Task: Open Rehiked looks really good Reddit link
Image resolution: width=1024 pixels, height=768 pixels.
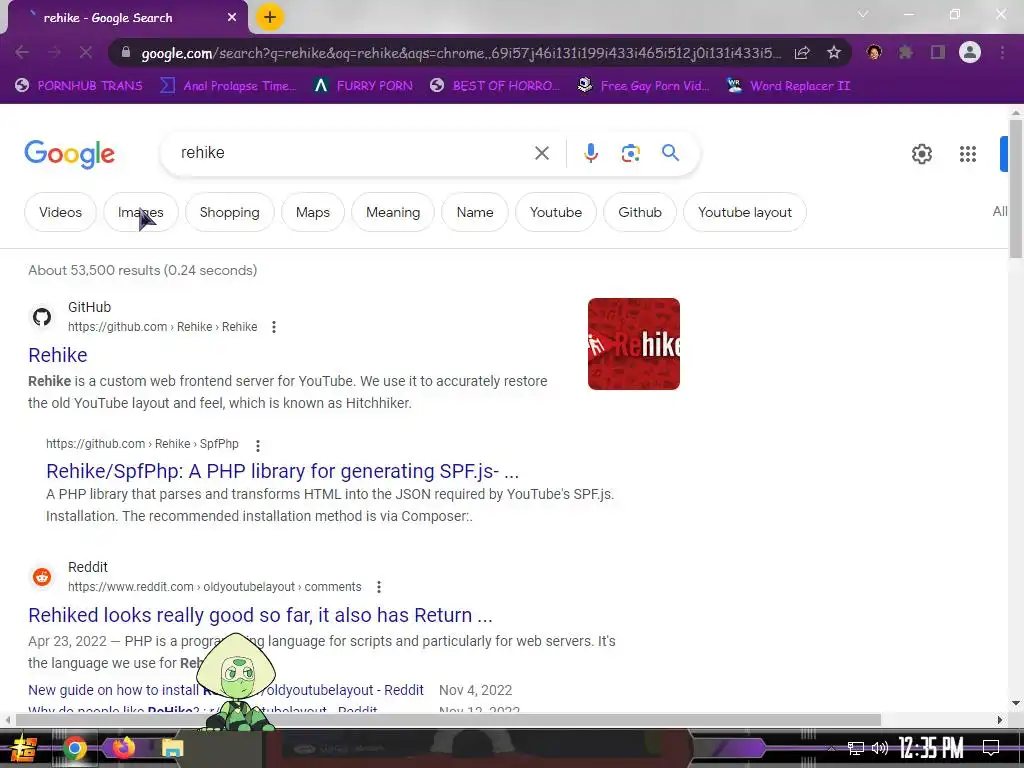Action: pos(260,615)
